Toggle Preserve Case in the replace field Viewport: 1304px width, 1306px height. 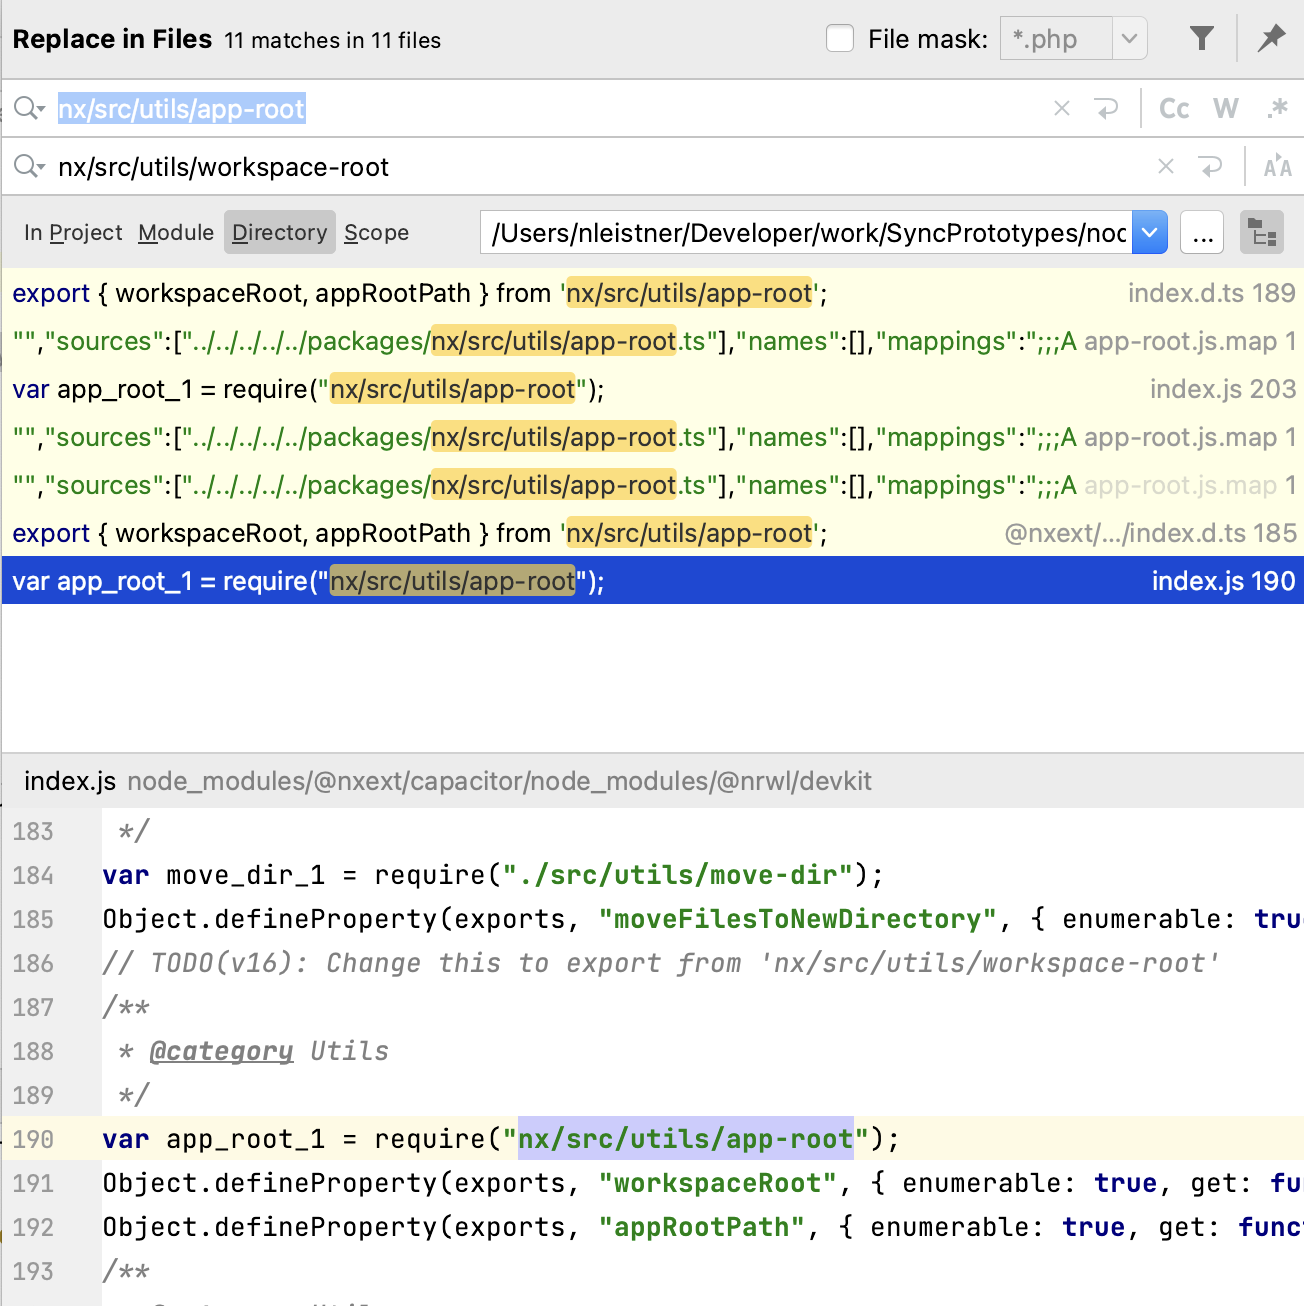[1277, 166]
